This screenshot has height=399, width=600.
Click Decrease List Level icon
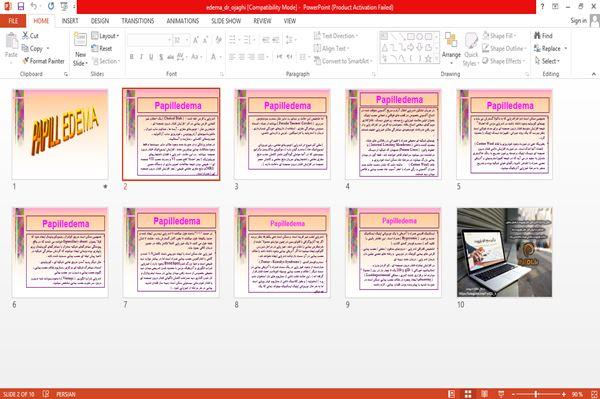click(x=266, y=40)
